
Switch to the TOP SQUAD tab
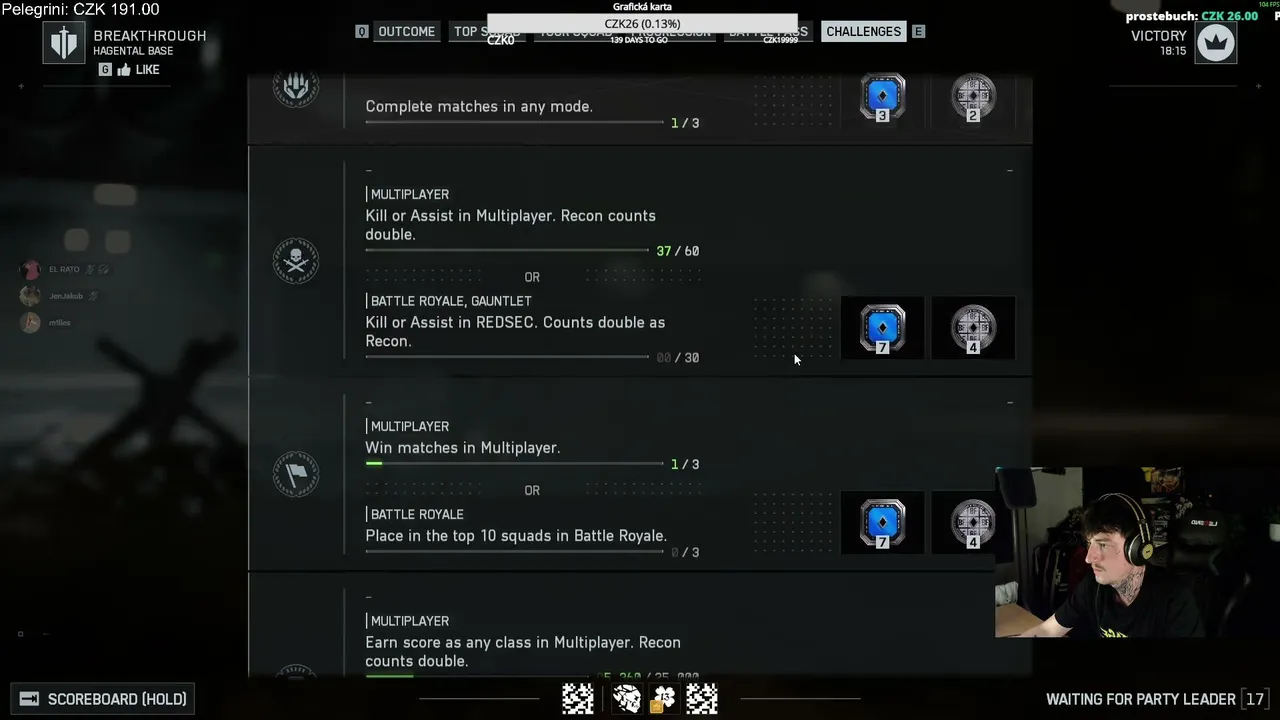tap(487, 32)
